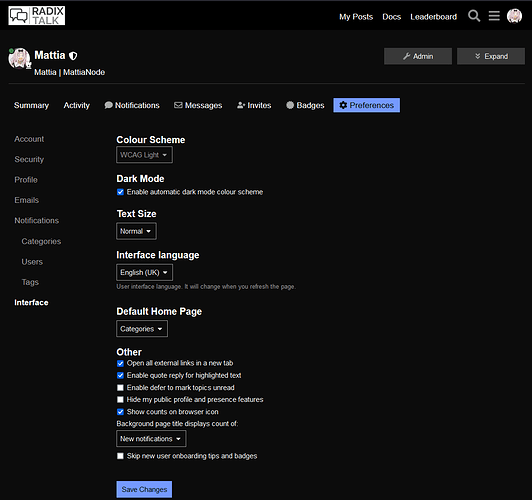Open the Badges tab
Image resolution: width=532 pixels, height=500 pixels.
305,105
